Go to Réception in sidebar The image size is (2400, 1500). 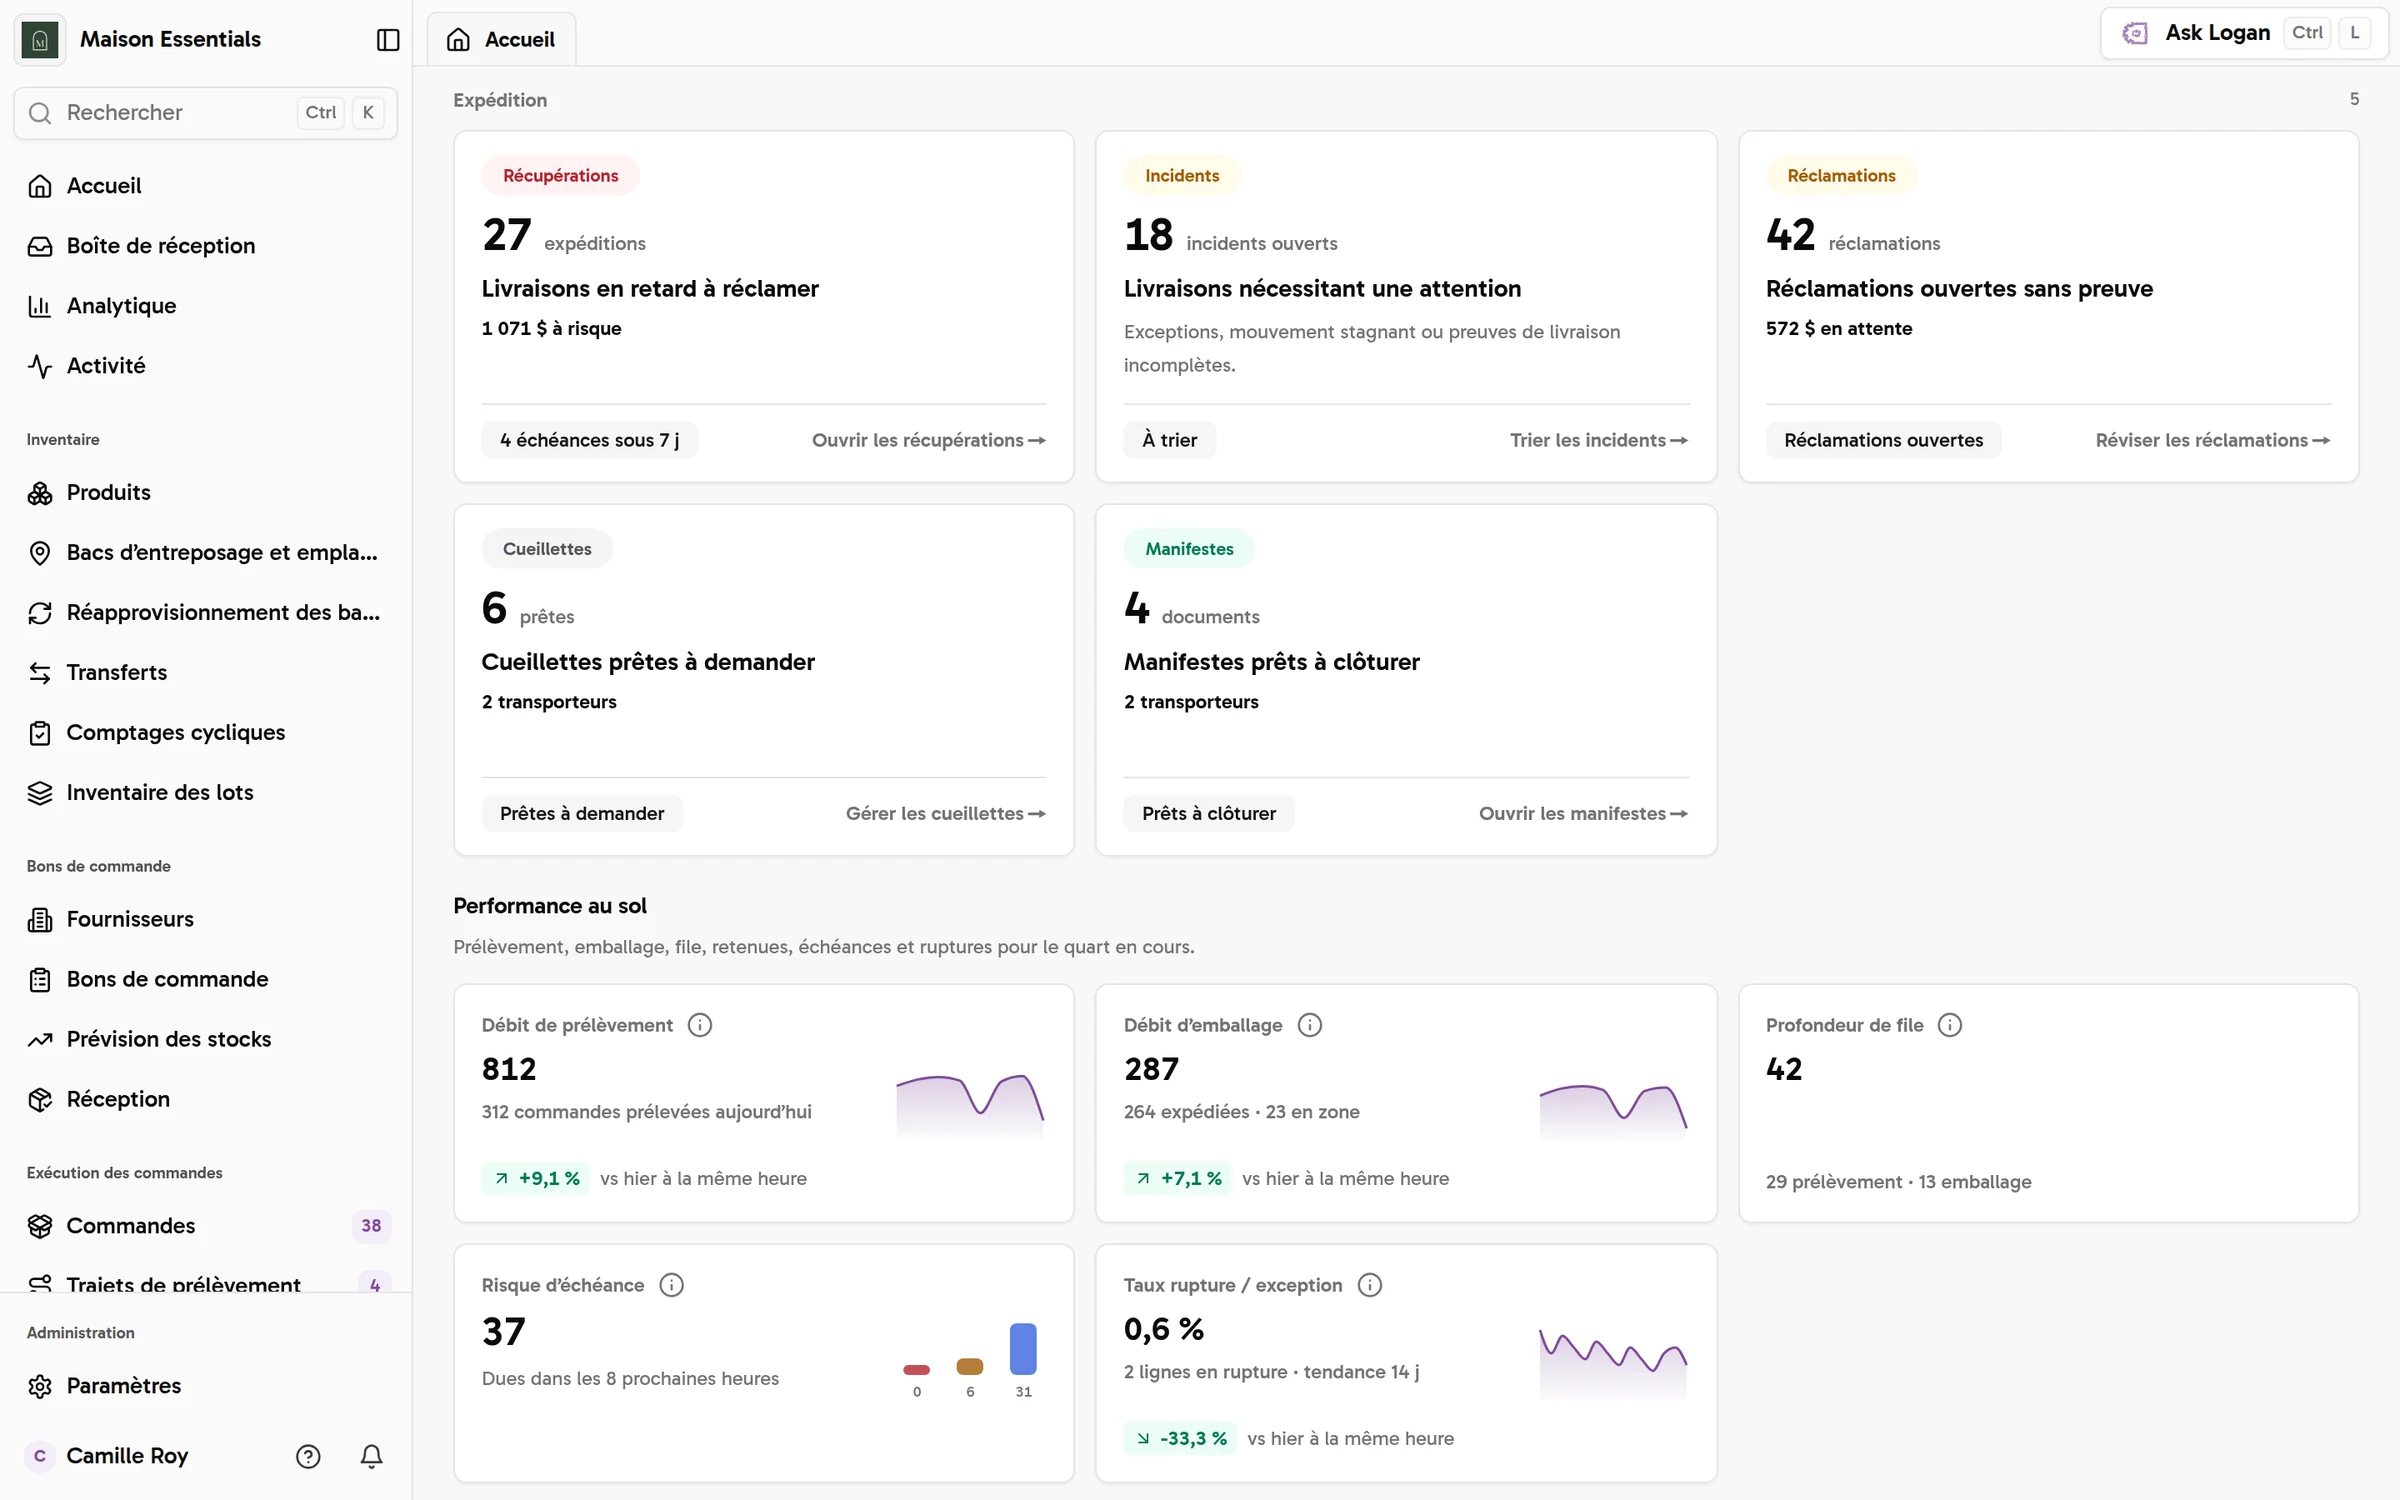click(206, 1099)
